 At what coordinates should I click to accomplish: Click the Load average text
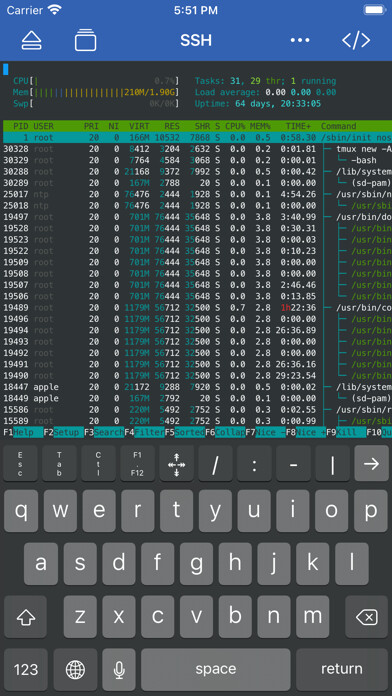click(265, 92)
